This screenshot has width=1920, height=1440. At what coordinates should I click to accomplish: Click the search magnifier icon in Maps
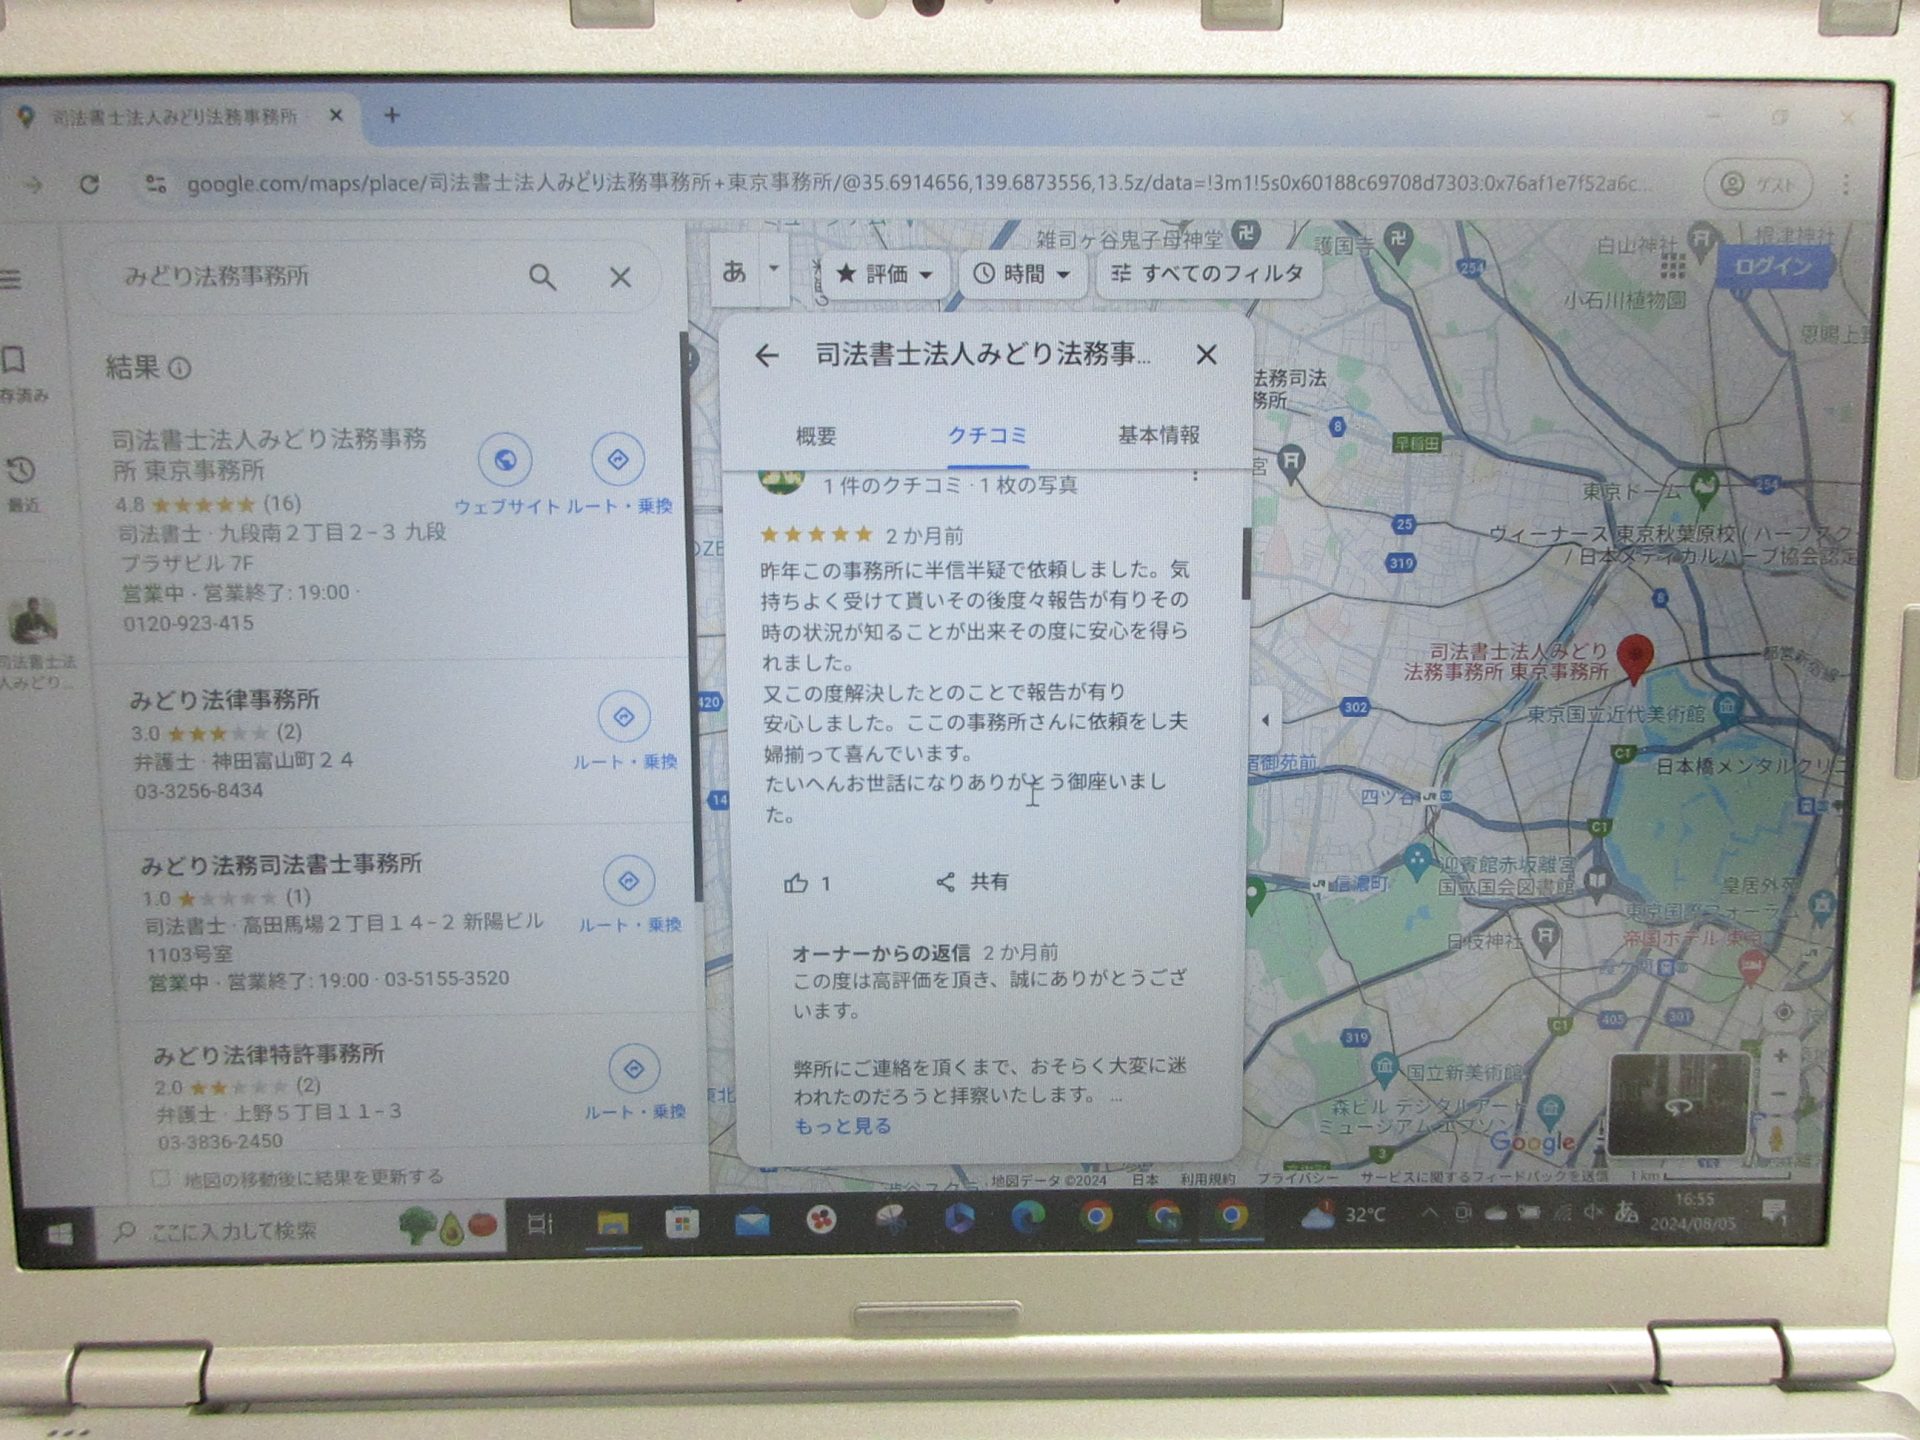tap(542, 277)
